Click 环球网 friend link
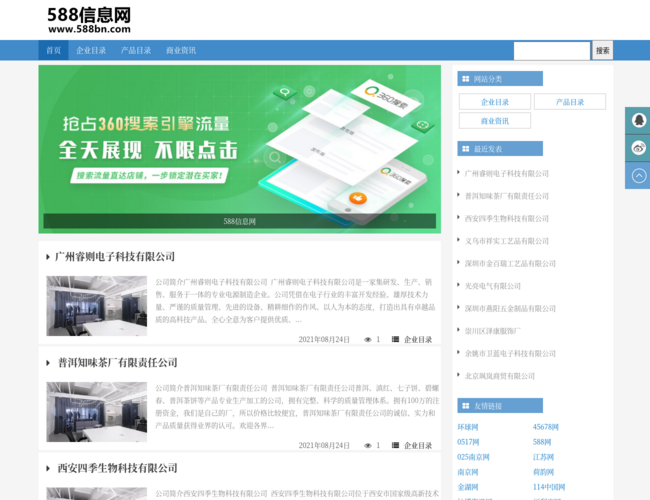Image resolution: width=650 pixels, height=500 pixels. [468, 427]
